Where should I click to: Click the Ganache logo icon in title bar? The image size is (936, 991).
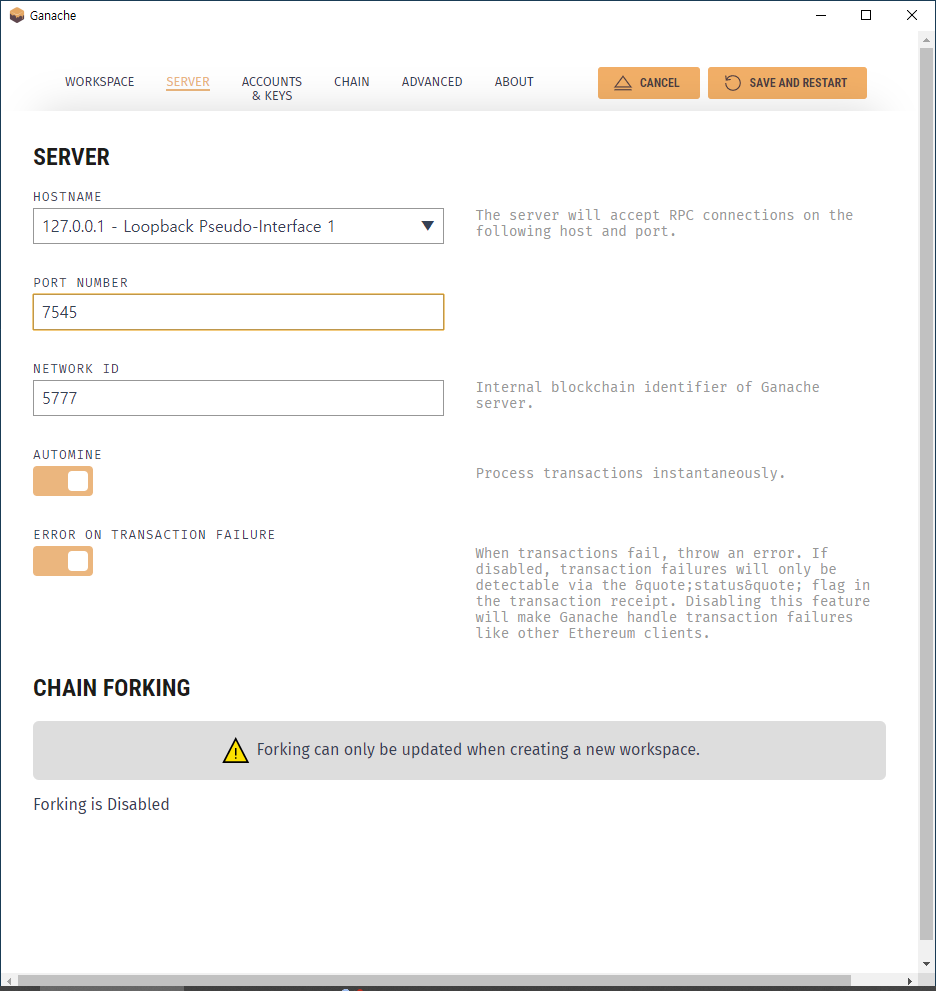pyautogui.click(x=17, y=15)
